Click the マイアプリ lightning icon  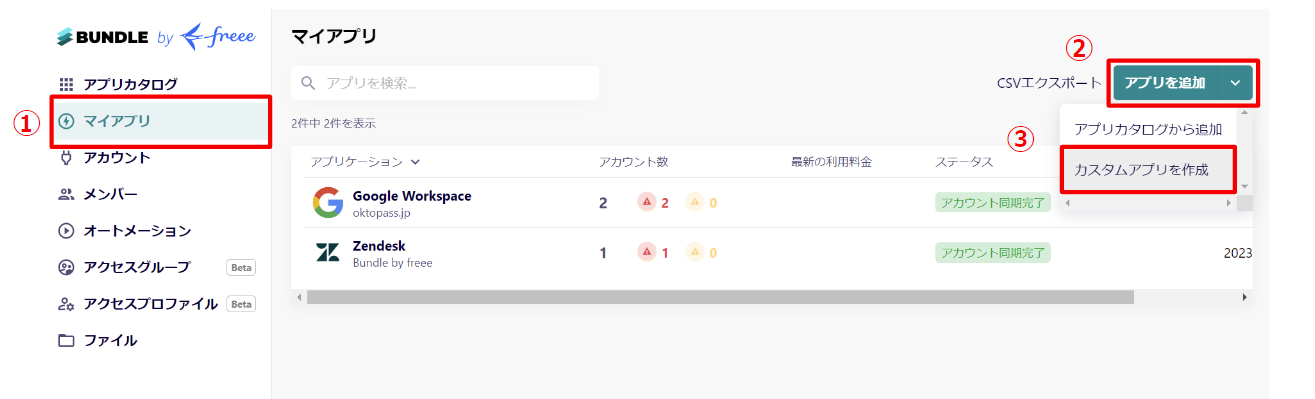[x=67, y=121]
